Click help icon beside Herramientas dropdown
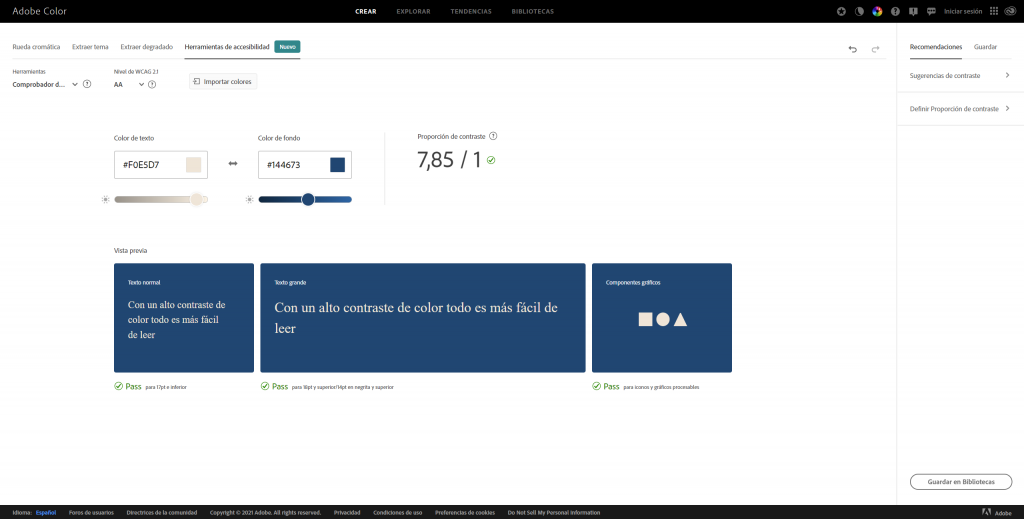This screenshot has width=1024, height=519. 87,84
